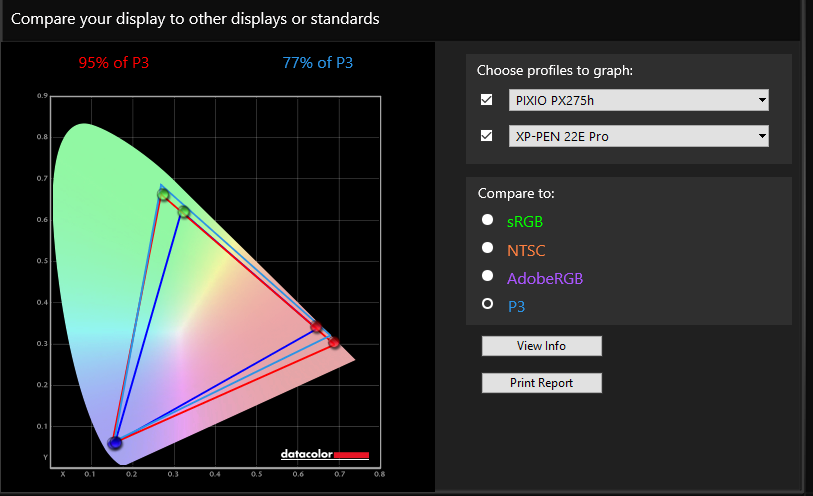The image size is (813, 496).
Task: Click the "Choose profiles to graph:" heading
Action: tap(555, 70)
